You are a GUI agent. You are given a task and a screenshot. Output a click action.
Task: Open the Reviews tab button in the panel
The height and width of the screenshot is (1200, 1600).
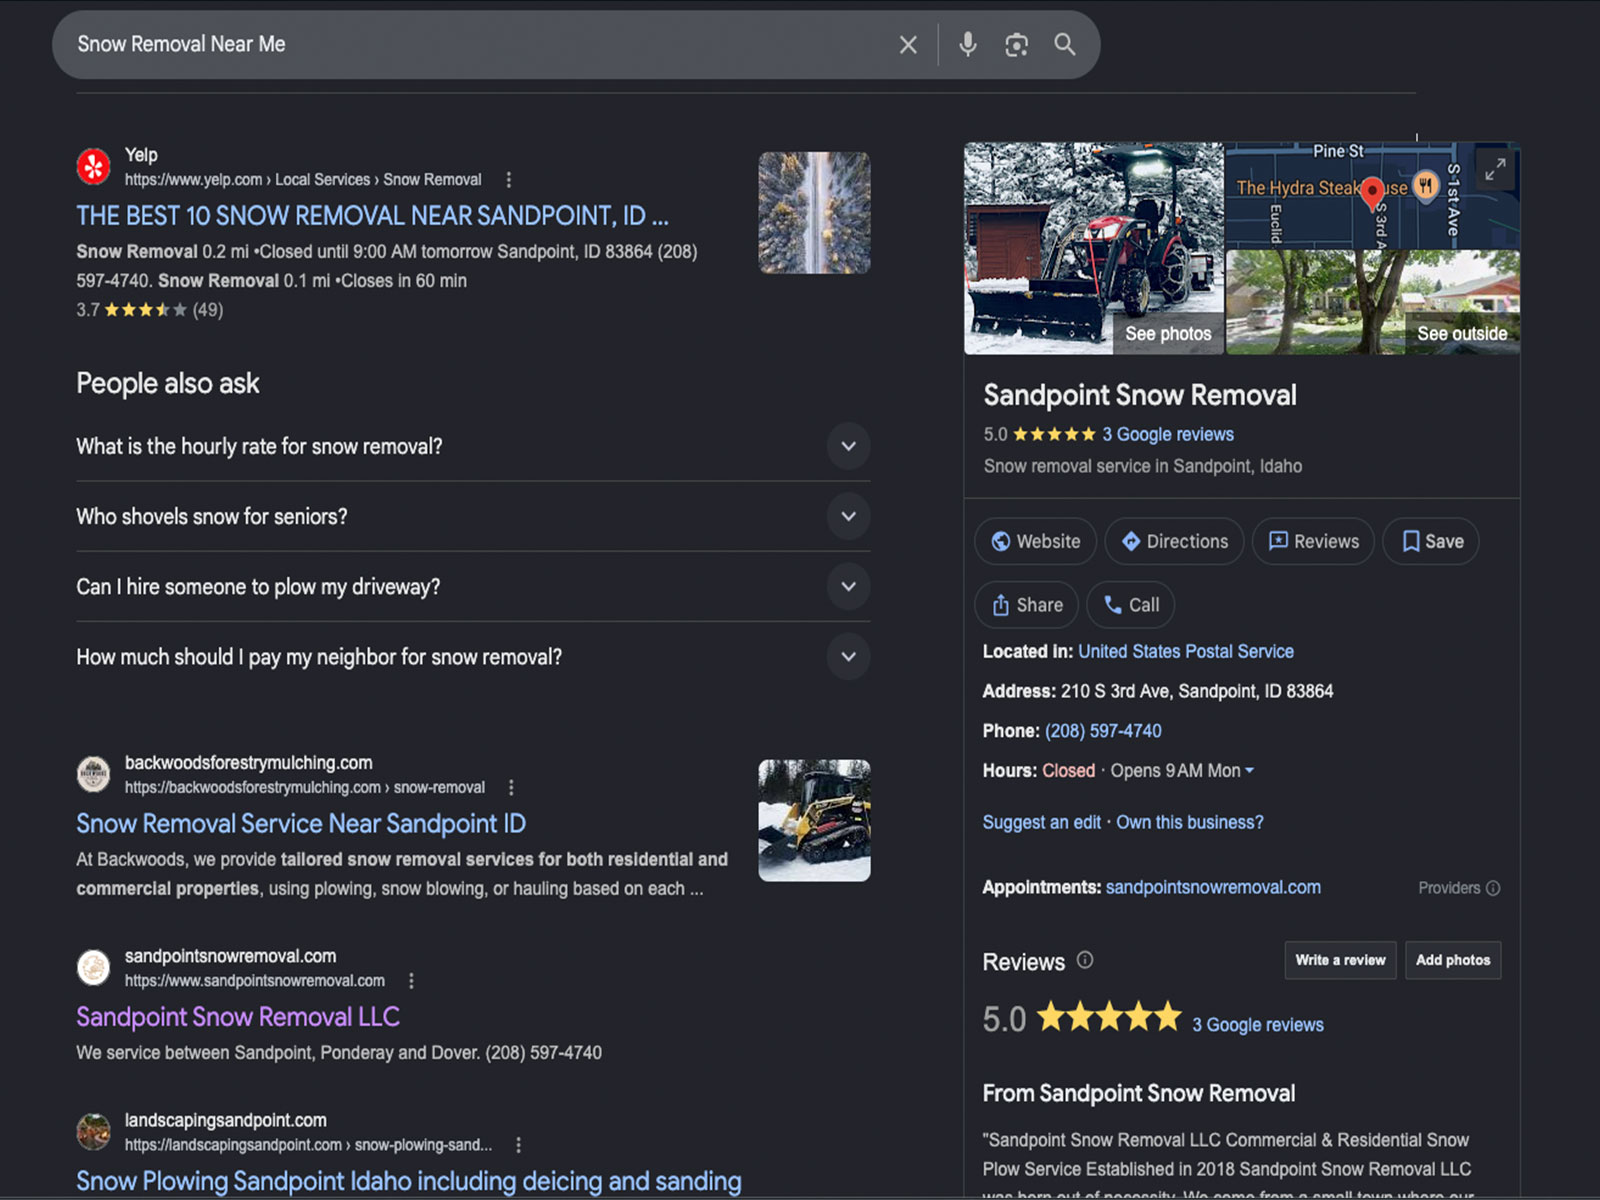[1313, 541]
